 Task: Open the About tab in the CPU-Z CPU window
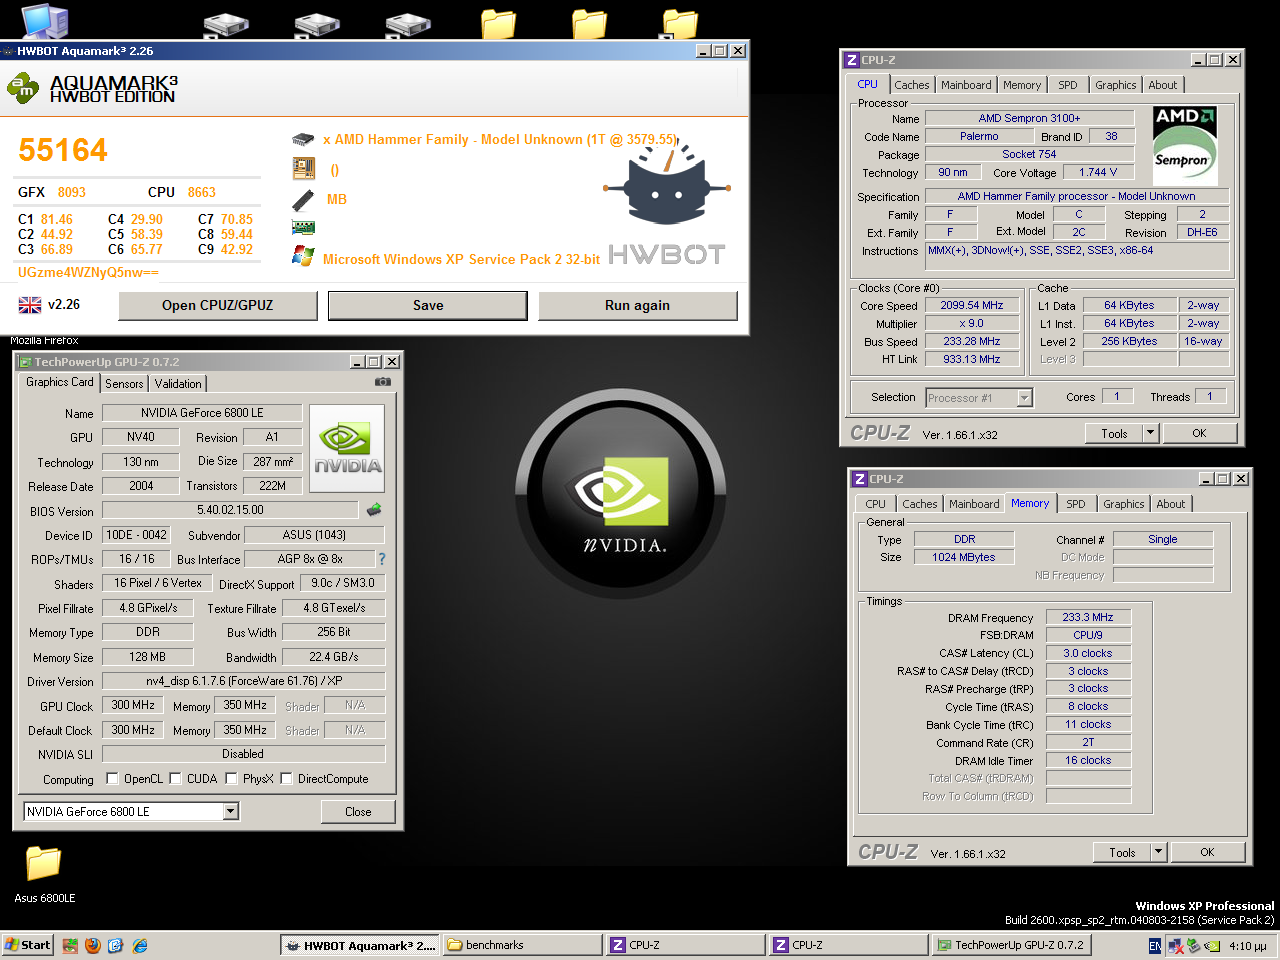coord(1163,85)
